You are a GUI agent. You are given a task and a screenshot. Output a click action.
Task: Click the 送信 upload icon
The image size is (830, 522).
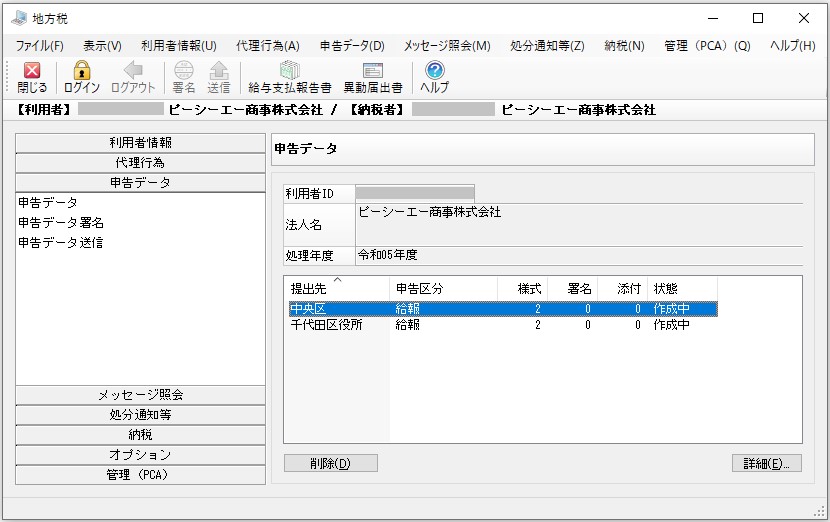point(219,70)
